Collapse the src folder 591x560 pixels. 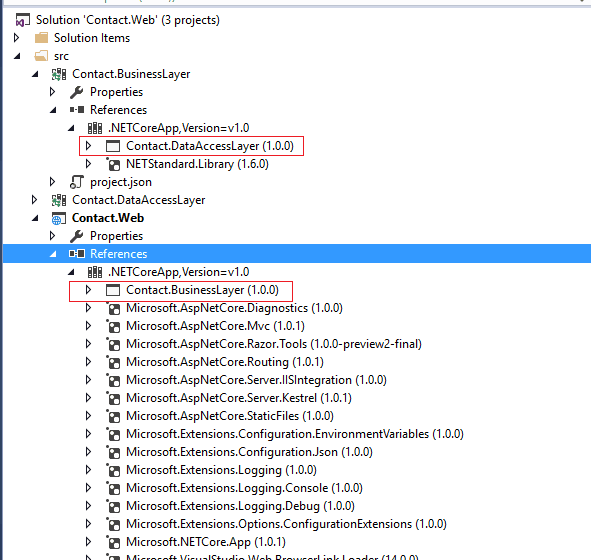click(17, 56)
